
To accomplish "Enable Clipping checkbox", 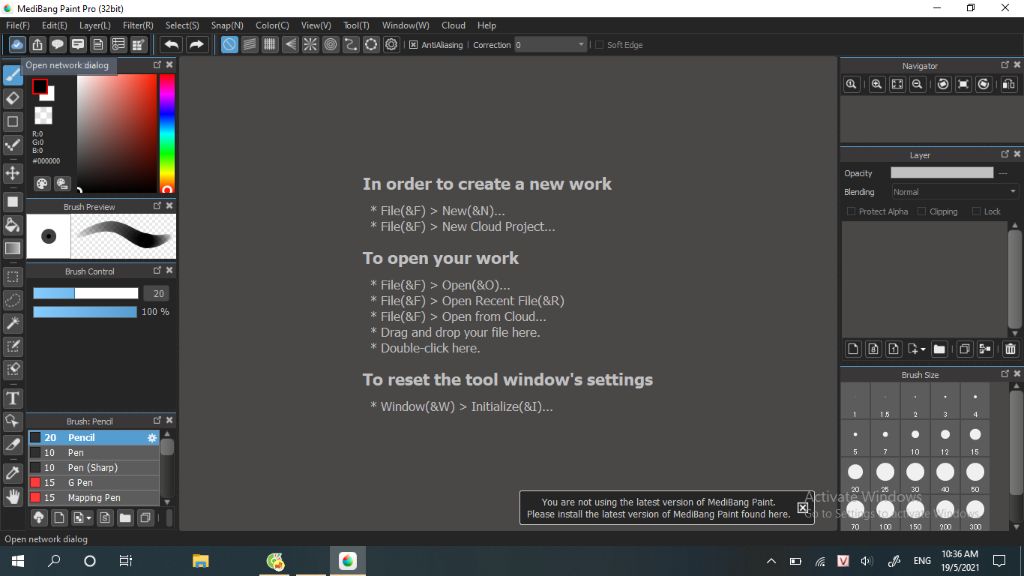I will 921,212.
